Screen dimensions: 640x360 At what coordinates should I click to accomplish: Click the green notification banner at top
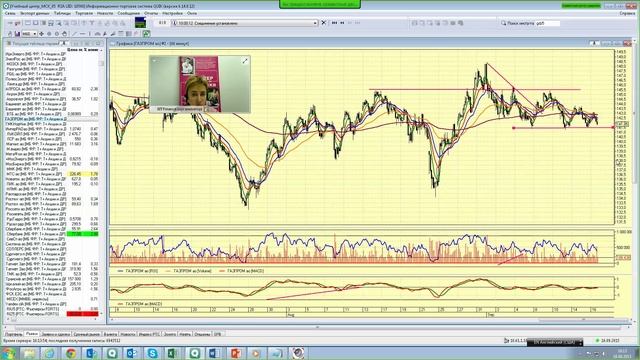(x=320, y=4)
